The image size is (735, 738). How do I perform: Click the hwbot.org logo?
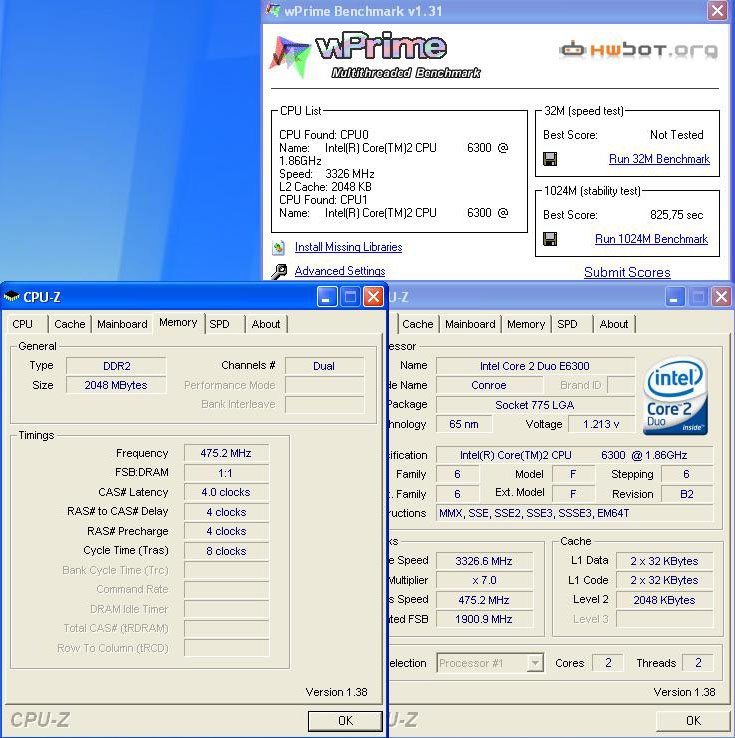click(x=639, y=50)
